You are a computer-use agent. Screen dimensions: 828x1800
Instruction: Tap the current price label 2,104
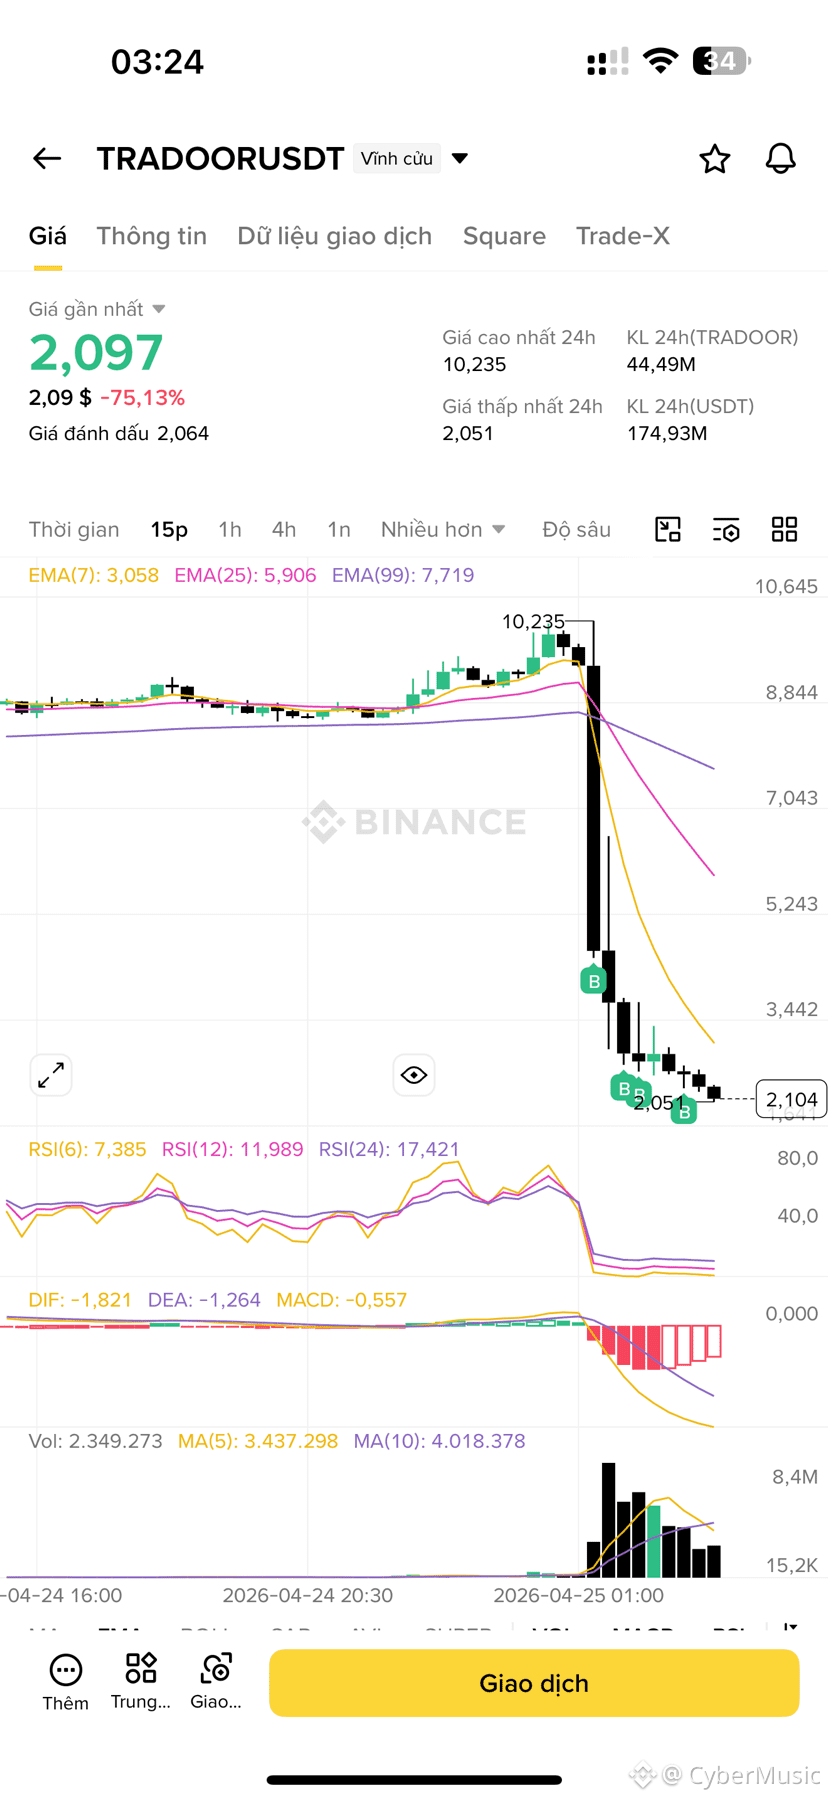[791, 1100]
